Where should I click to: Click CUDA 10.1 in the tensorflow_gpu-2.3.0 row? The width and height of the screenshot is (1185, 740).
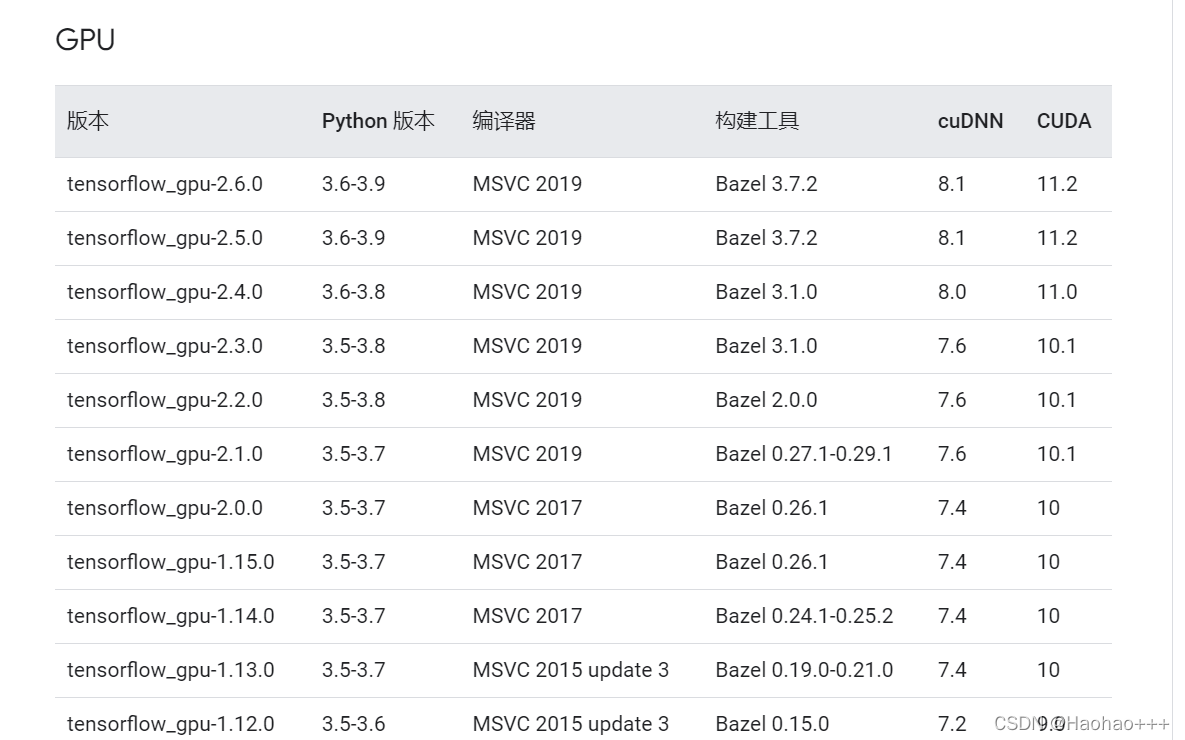pos(1057,346)
